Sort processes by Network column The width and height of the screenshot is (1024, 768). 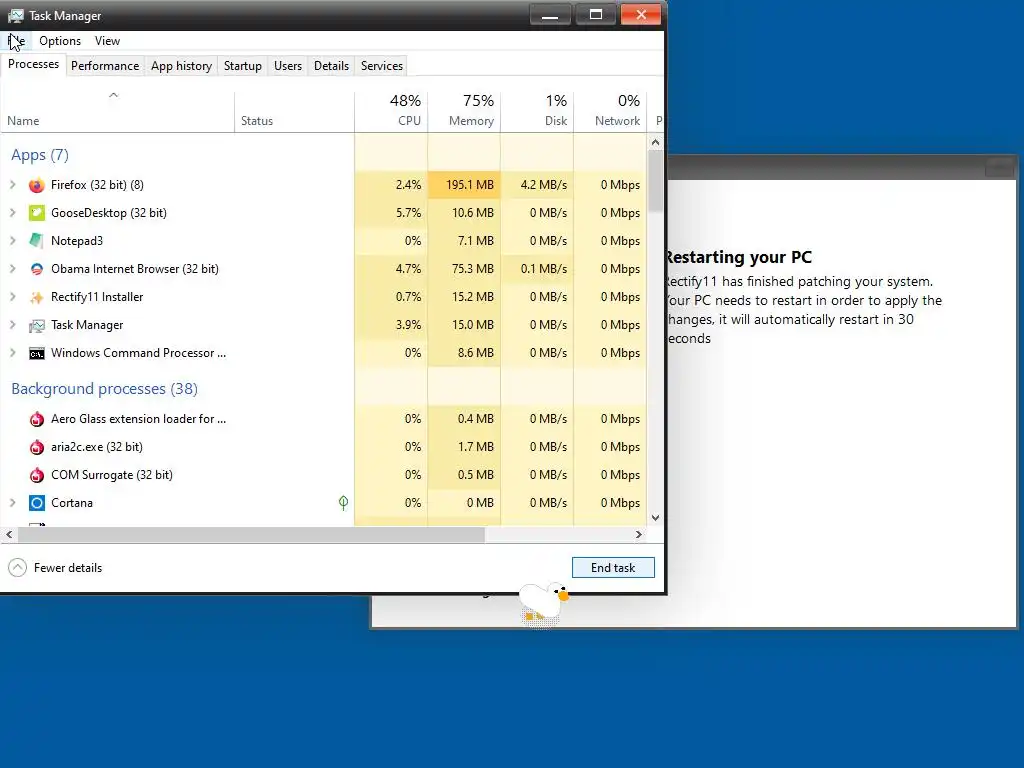(611, 112)
